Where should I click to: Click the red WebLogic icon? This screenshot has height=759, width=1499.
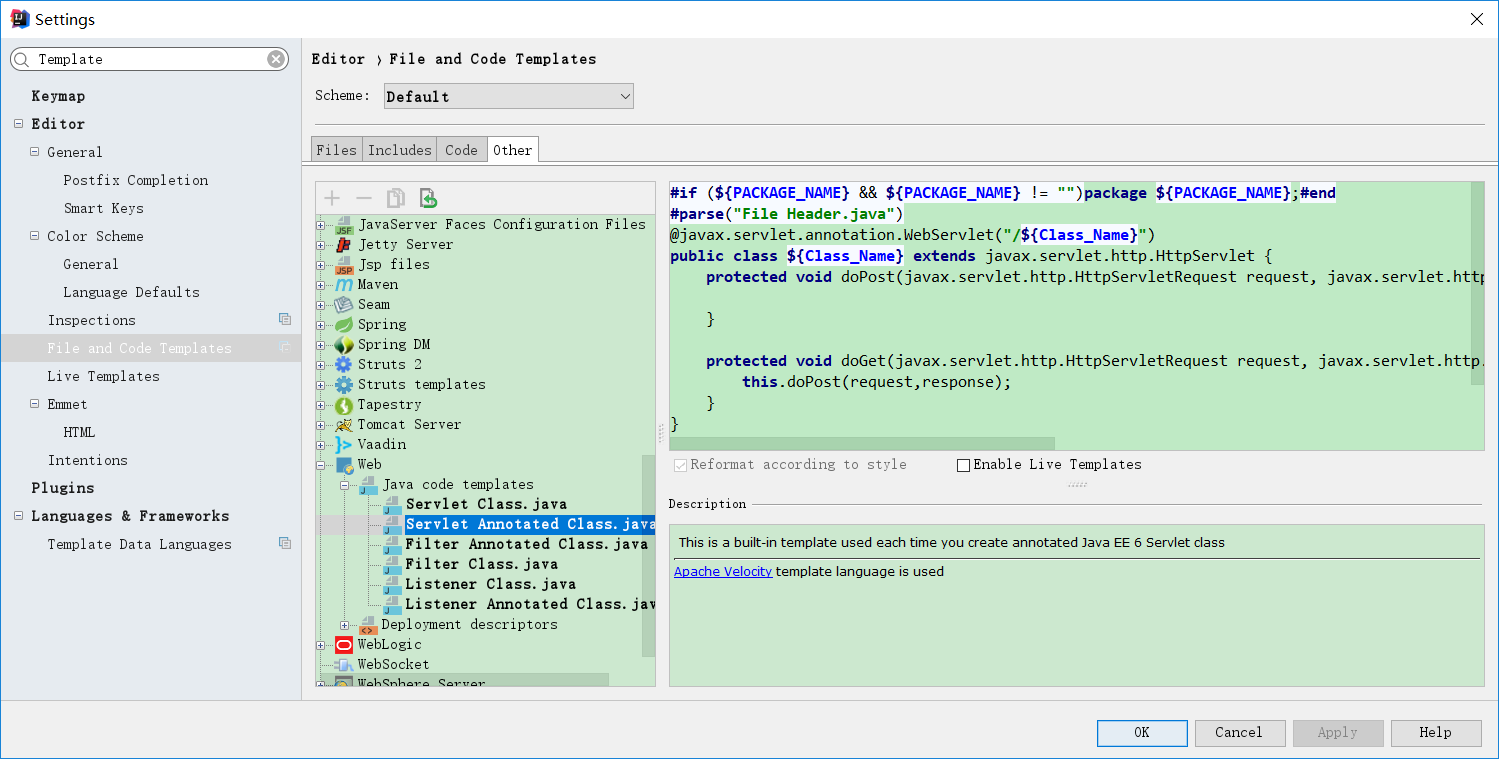(344, 644)
